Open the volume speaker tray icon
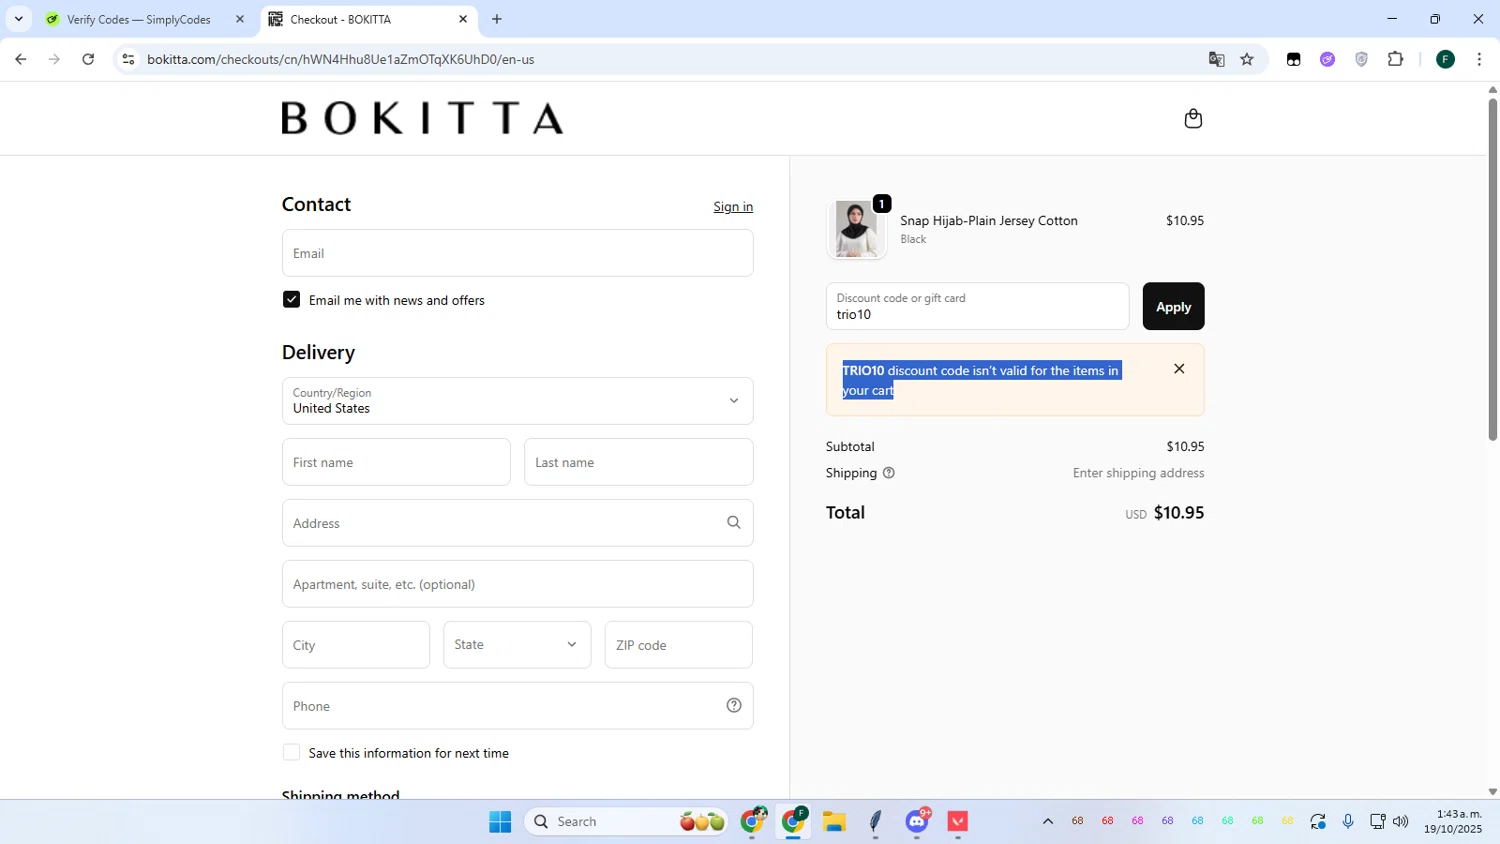 pyautogui.click(x=1400, y=822)
